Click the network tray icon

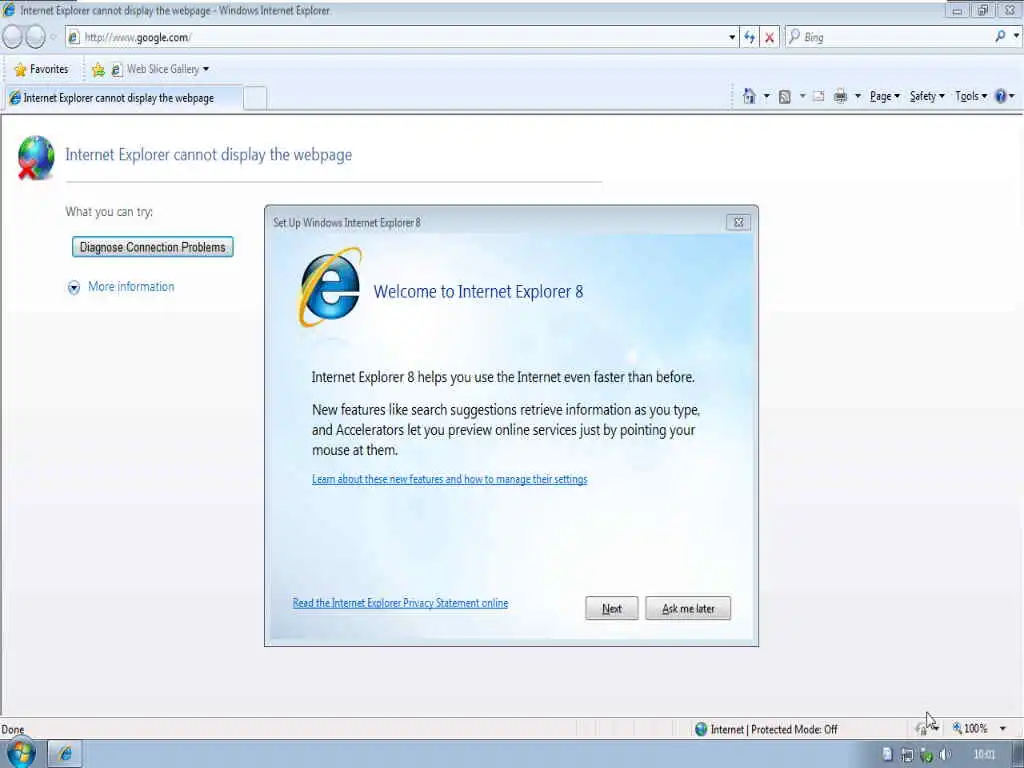[x=907, y=755]
